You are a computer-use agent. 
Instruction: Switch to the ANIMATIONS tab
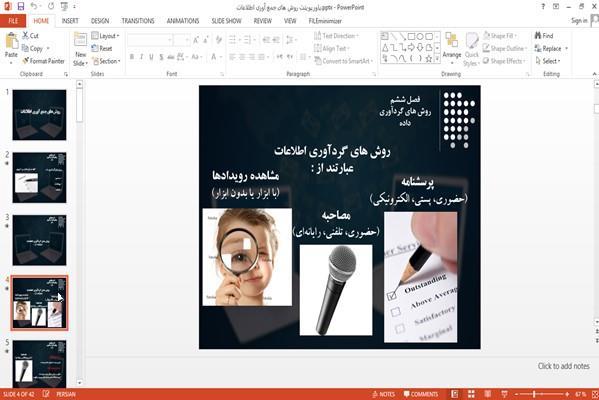click(x=183, y=21)
